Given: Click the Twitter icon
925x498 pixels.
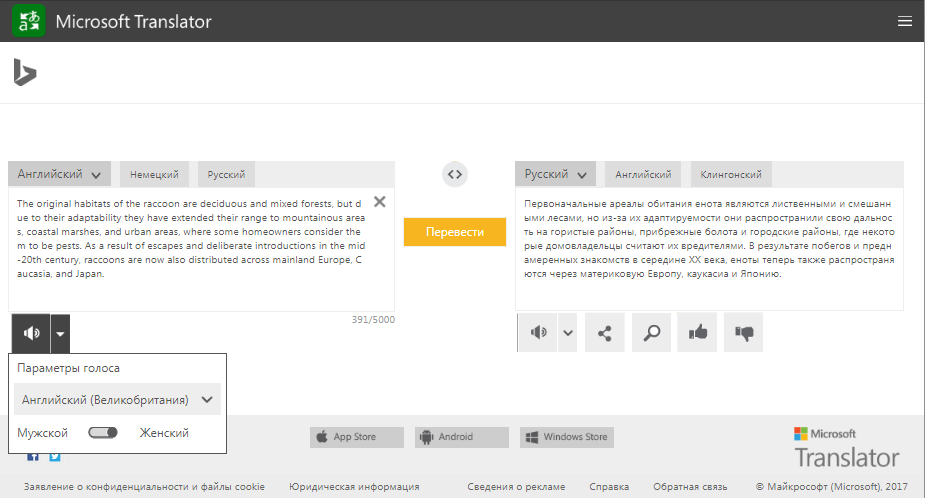Looking at the screenshot, I should (55, 457).
